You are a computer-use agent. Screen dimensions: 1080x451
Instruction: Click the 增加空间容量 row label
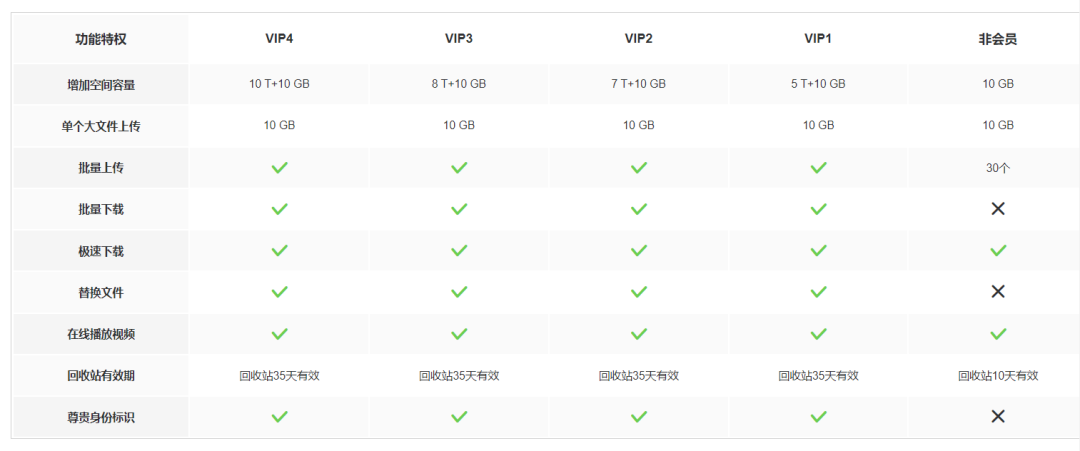(101, 85)
